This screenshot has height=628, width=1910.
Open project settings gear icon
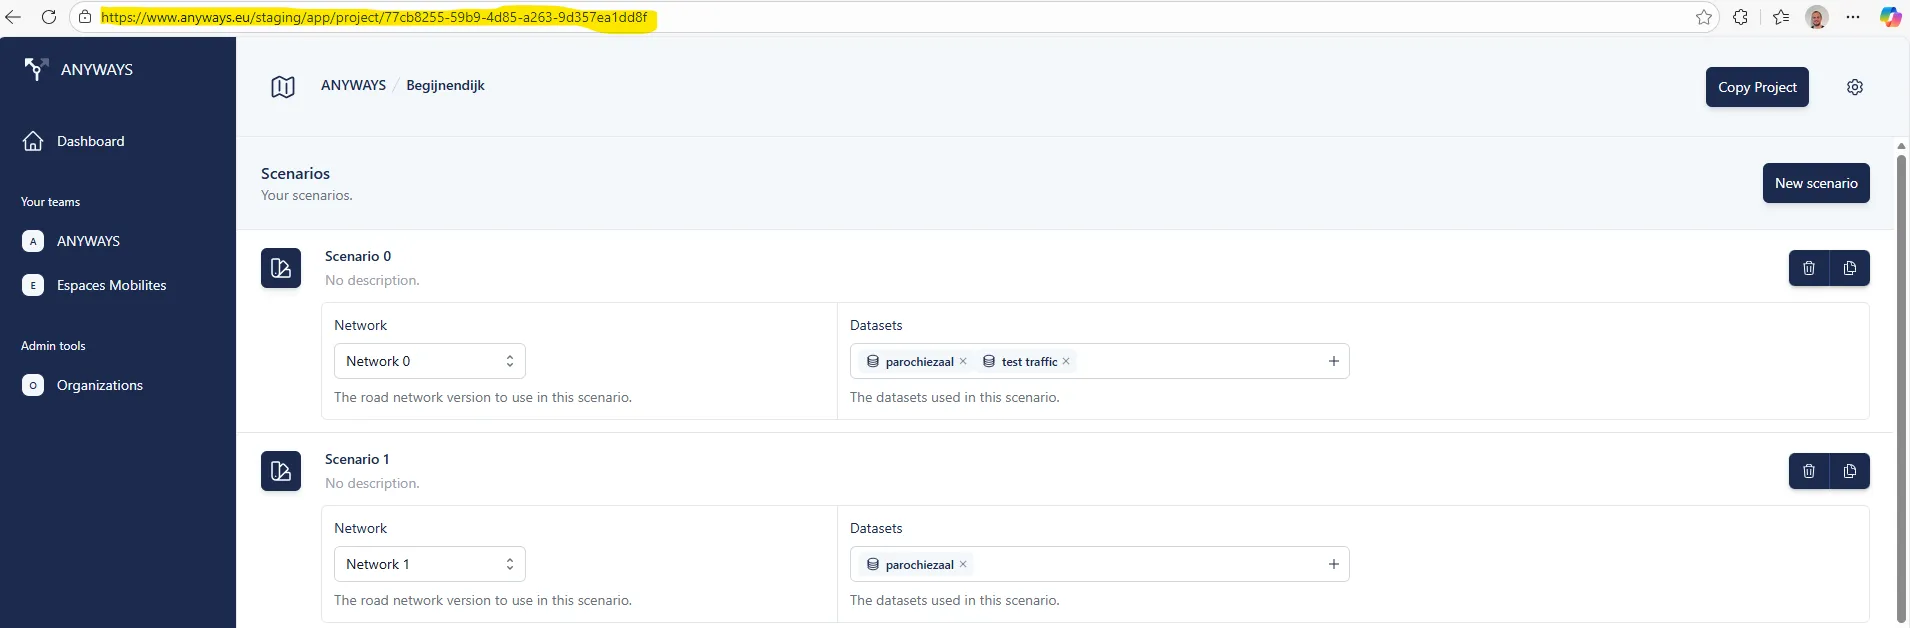(x=1855, y=87)
